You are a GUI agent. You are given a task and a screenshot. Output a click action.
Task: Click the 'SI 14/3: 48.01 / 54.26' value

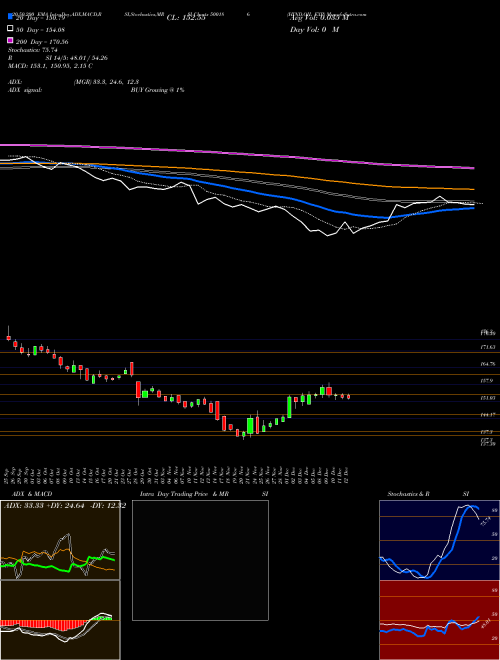point(77,58)
